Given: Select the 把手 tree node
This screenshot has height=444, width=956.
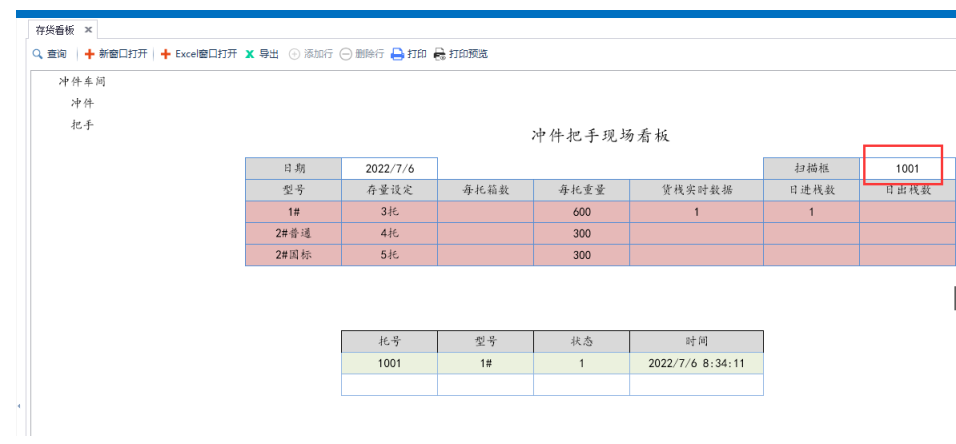Looking at the screenshot, I should click(x=82, y=125).
